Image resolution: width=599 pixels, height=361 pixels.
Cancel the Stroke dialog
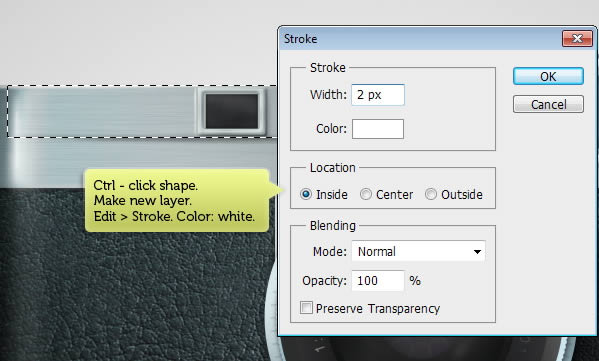click(x=548, y=104)
